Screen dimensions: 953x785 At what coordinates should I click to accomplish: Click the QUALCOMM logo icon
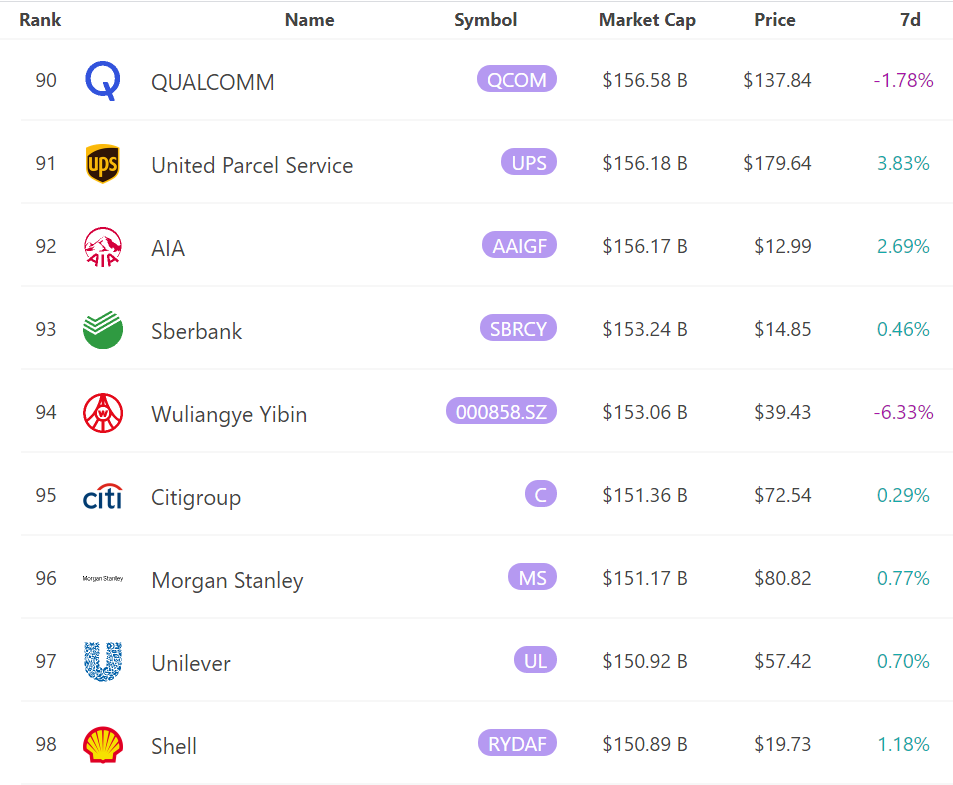[x=102, y=81]
